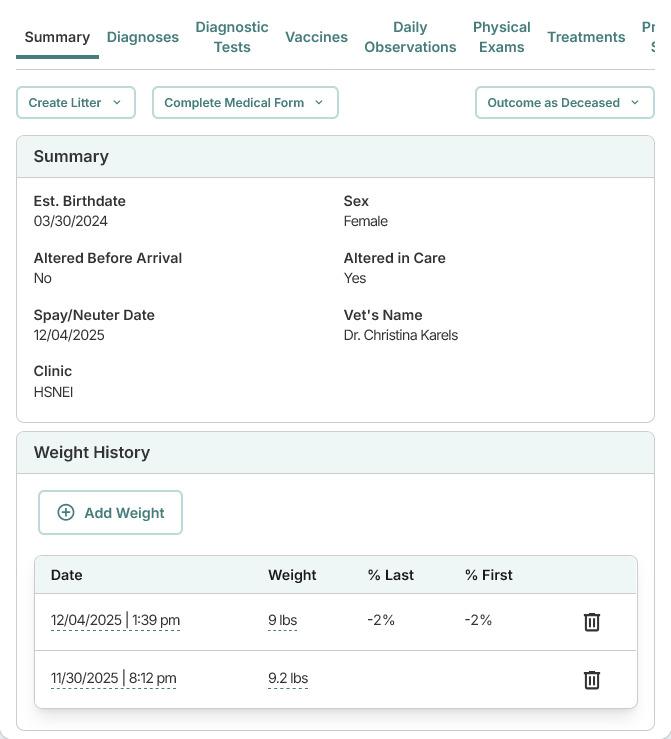Select the Summary tab
This screenshot has width=671, height=739.
pyautogui.click(x=57, y=37)
